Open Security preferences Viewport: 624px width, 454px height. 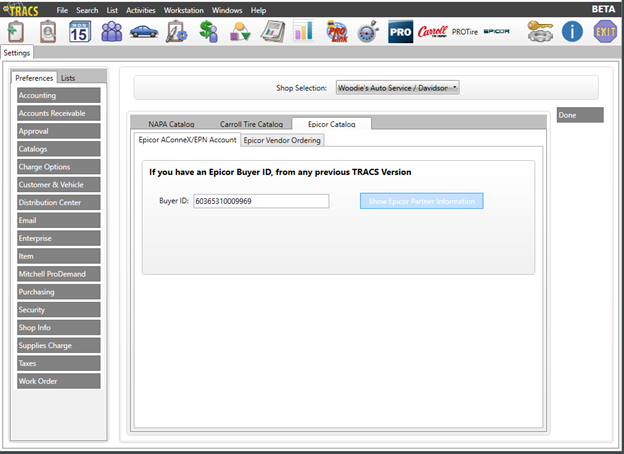click(58, 310)
